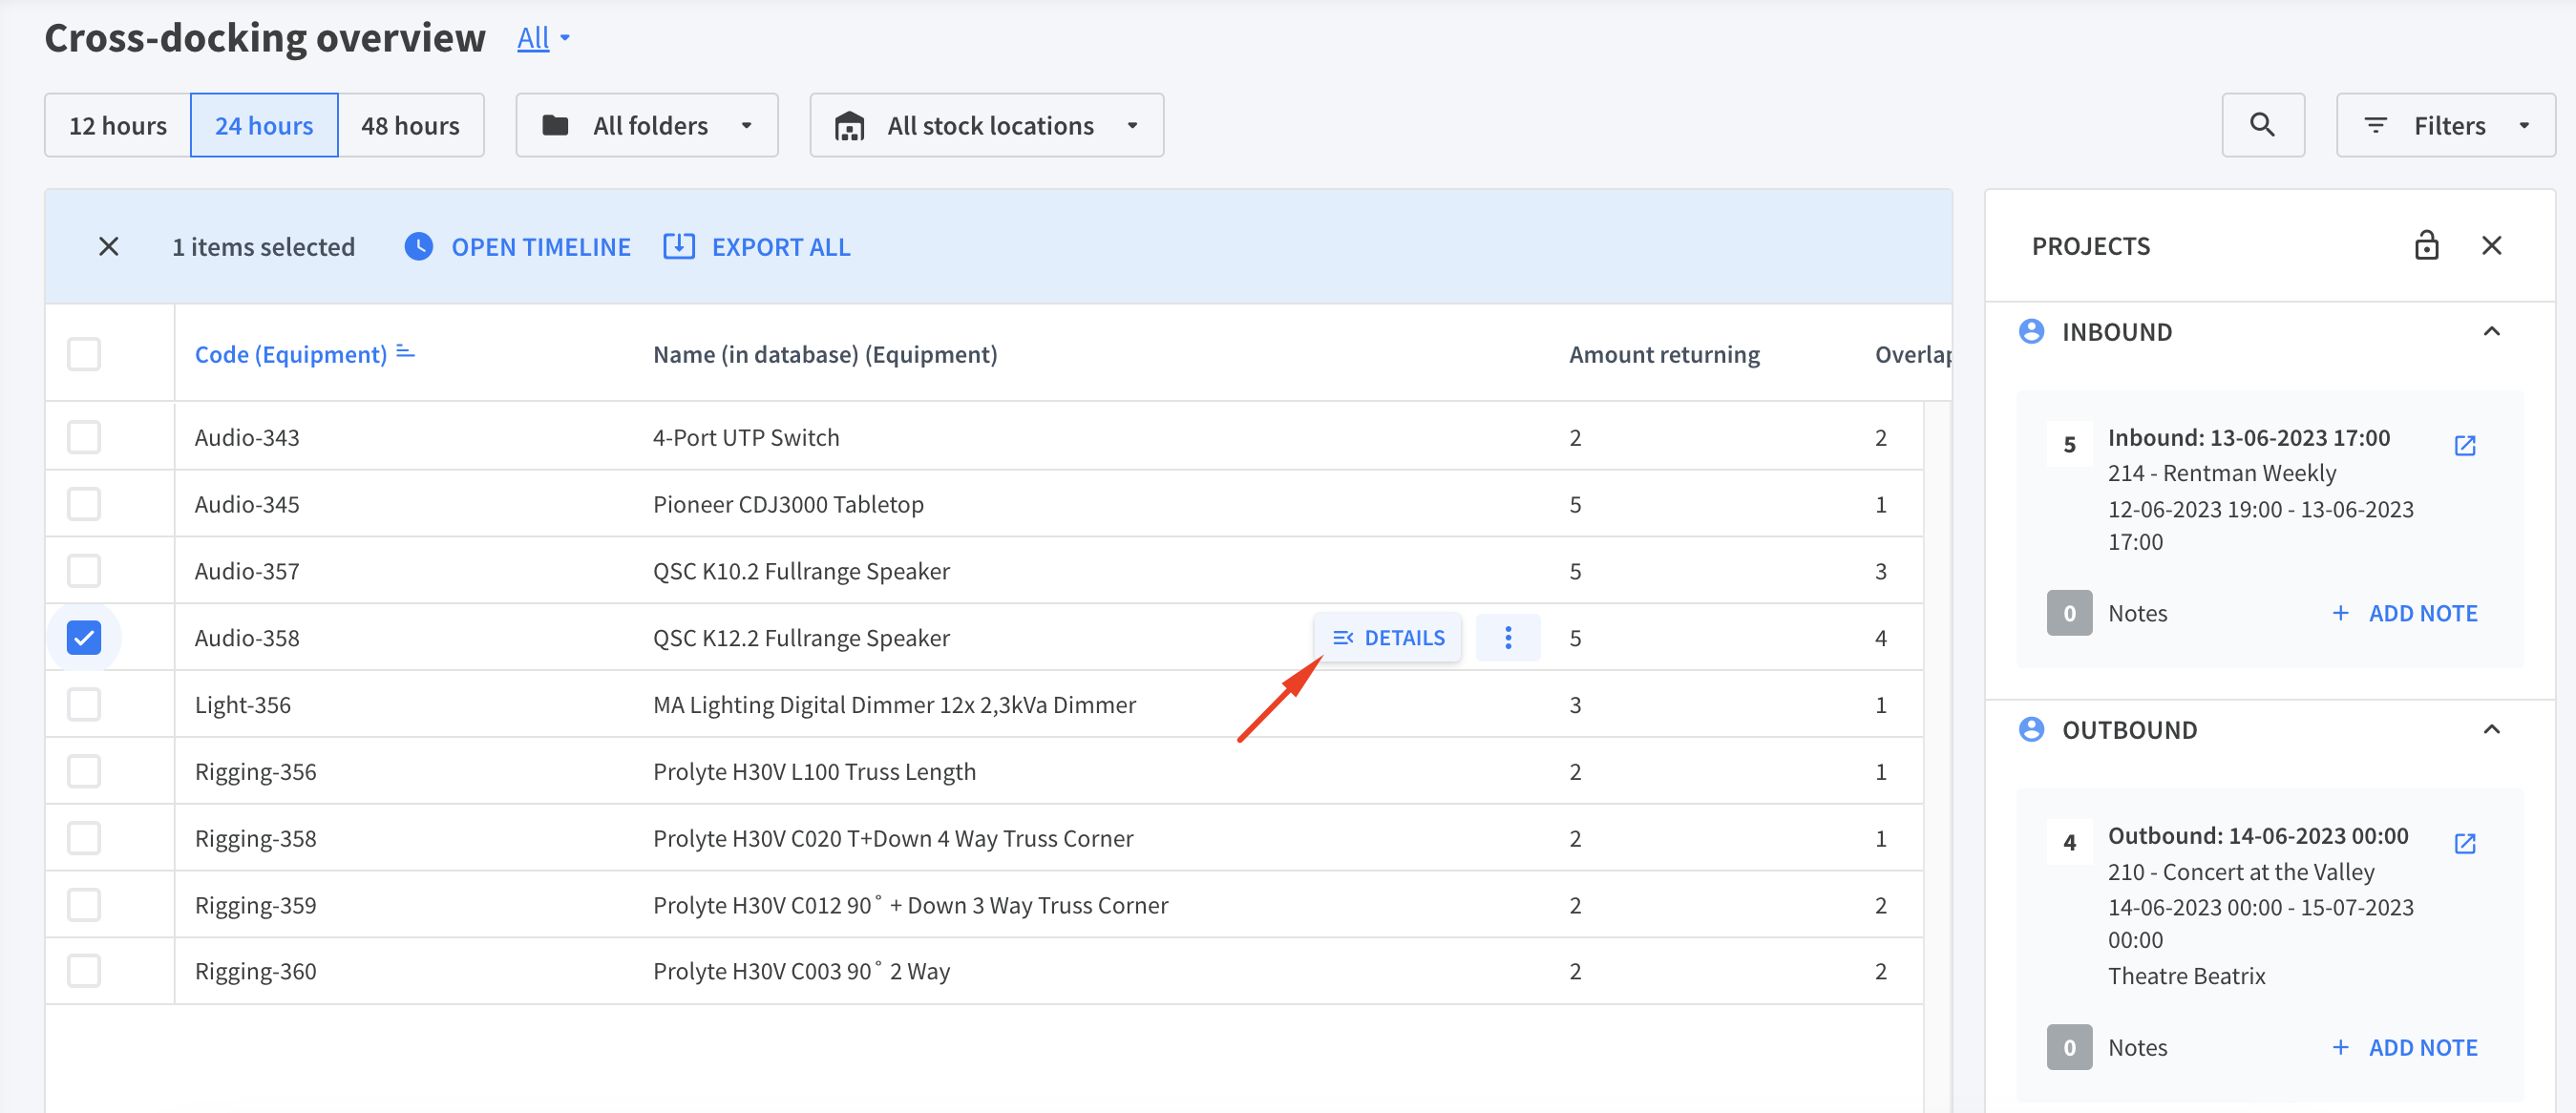This screenshot has width=2576, height=1113.
Task: Click the 4-Port UTP Switch name cell
Action: coord(746,437)
